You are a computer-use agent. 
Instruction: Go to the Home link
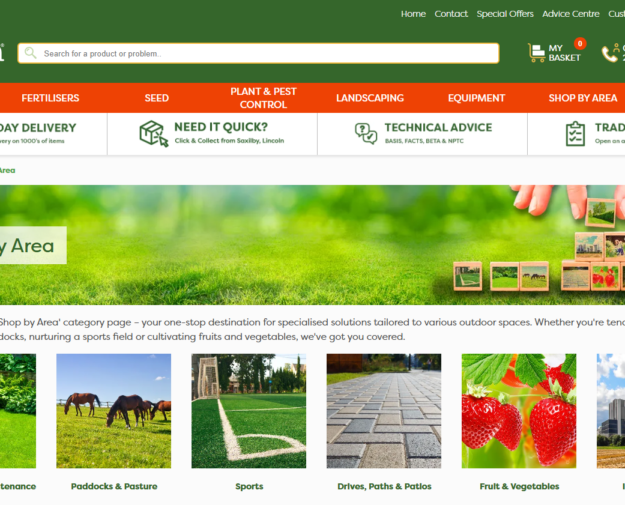click(x=413, y=14)
